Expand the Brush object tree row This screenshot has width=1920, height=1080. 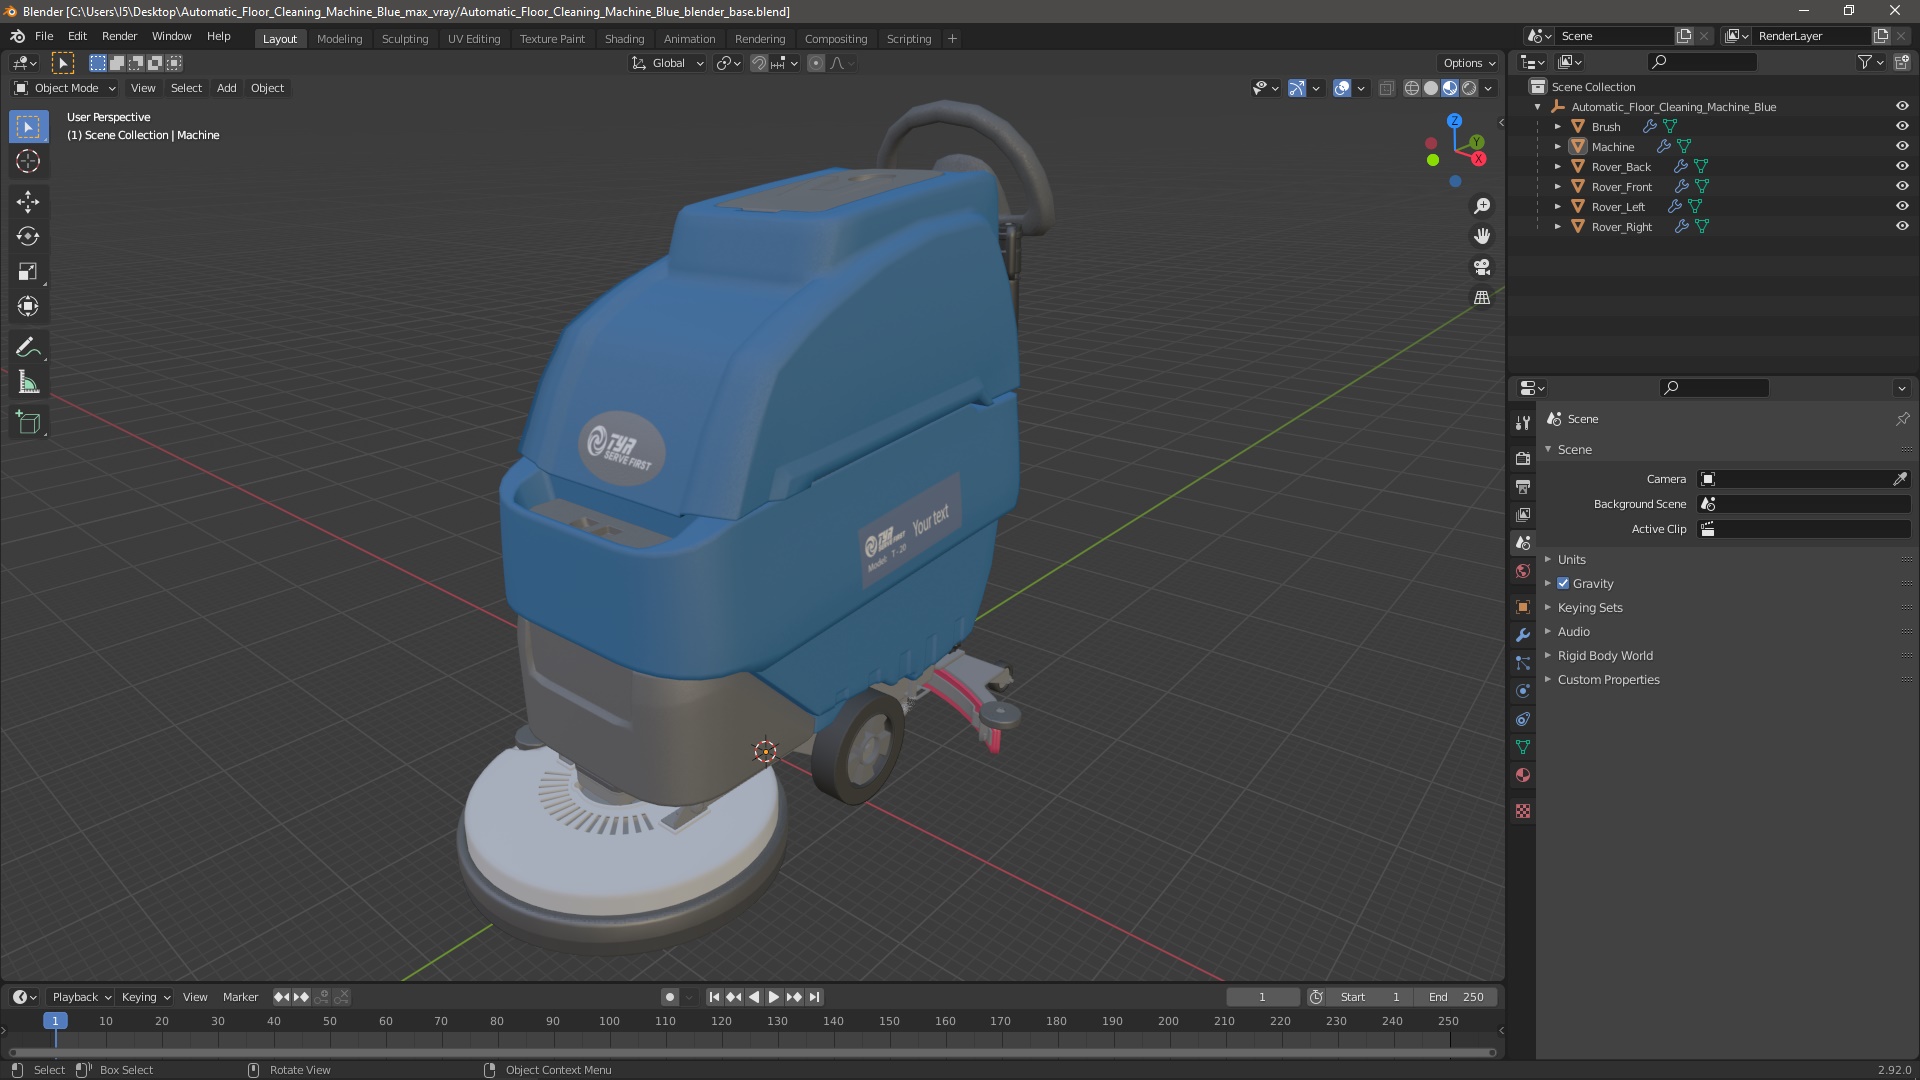pos(1557,126)
